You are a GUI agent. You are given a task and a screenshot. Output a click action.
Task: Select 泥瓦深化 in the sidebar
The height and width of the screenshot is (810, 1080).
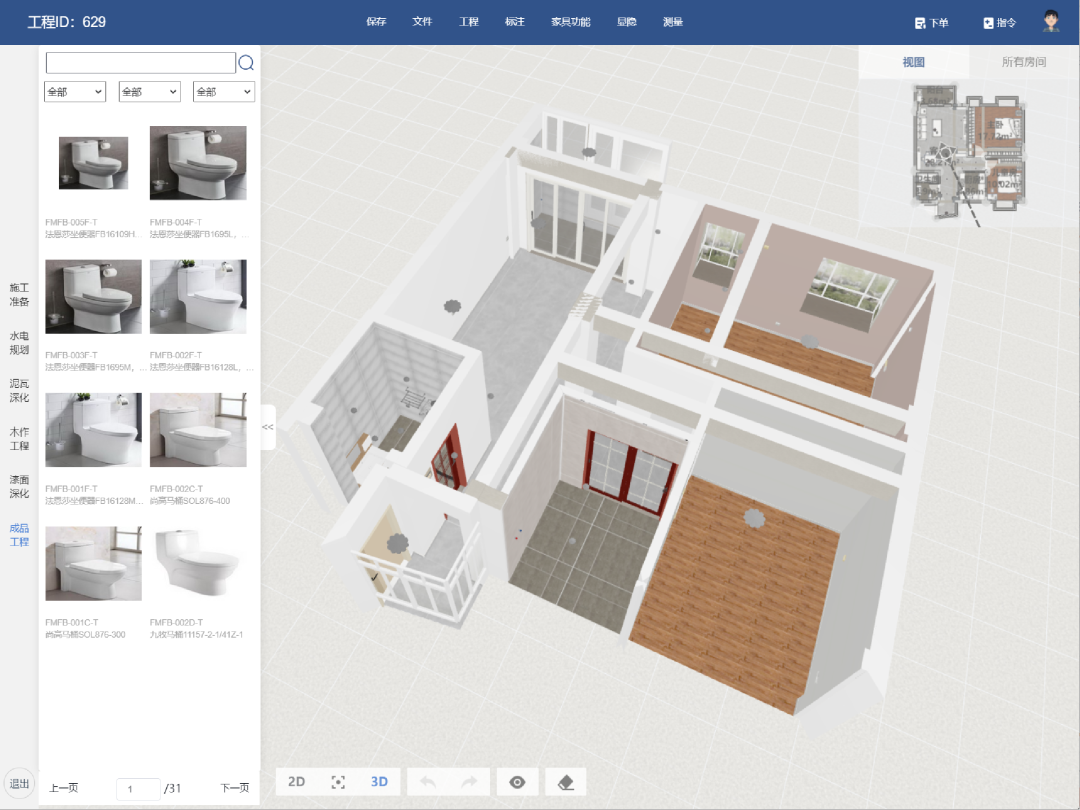(19, 391)
